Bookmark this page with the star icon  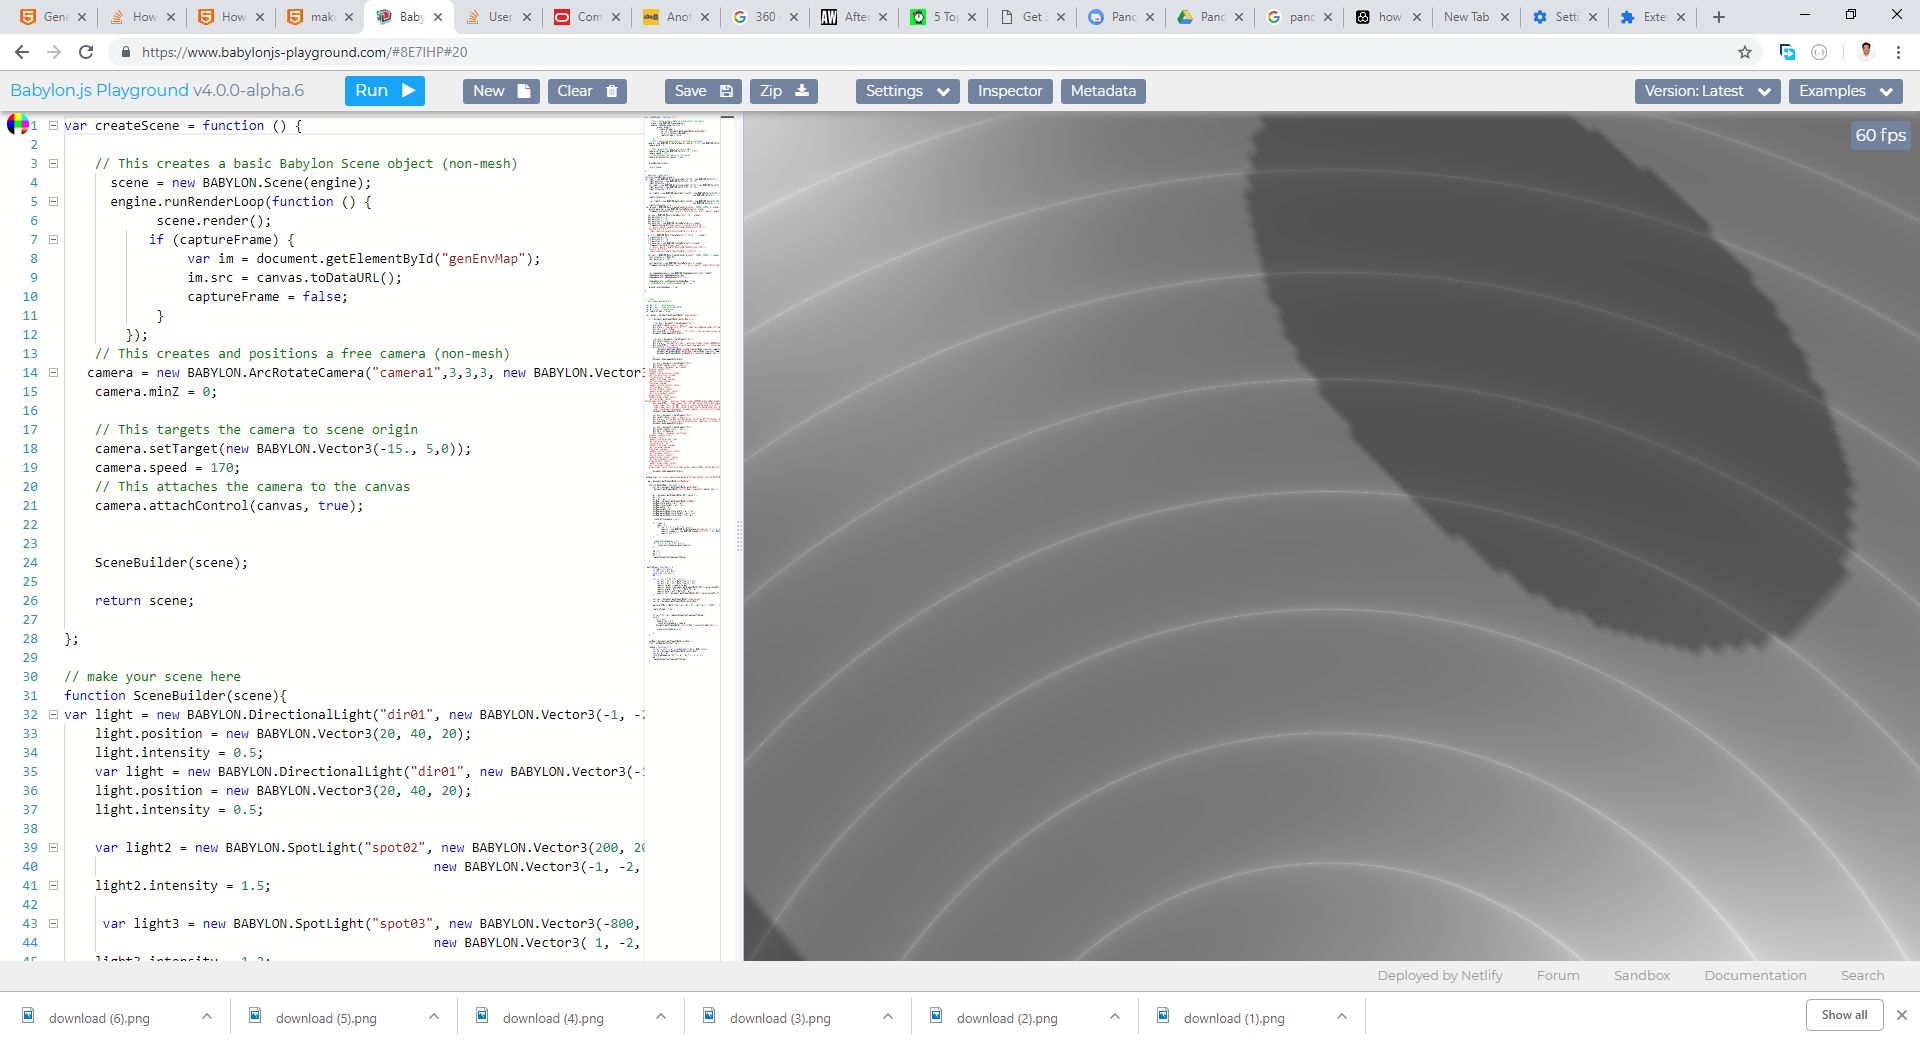click(1745, 52)
